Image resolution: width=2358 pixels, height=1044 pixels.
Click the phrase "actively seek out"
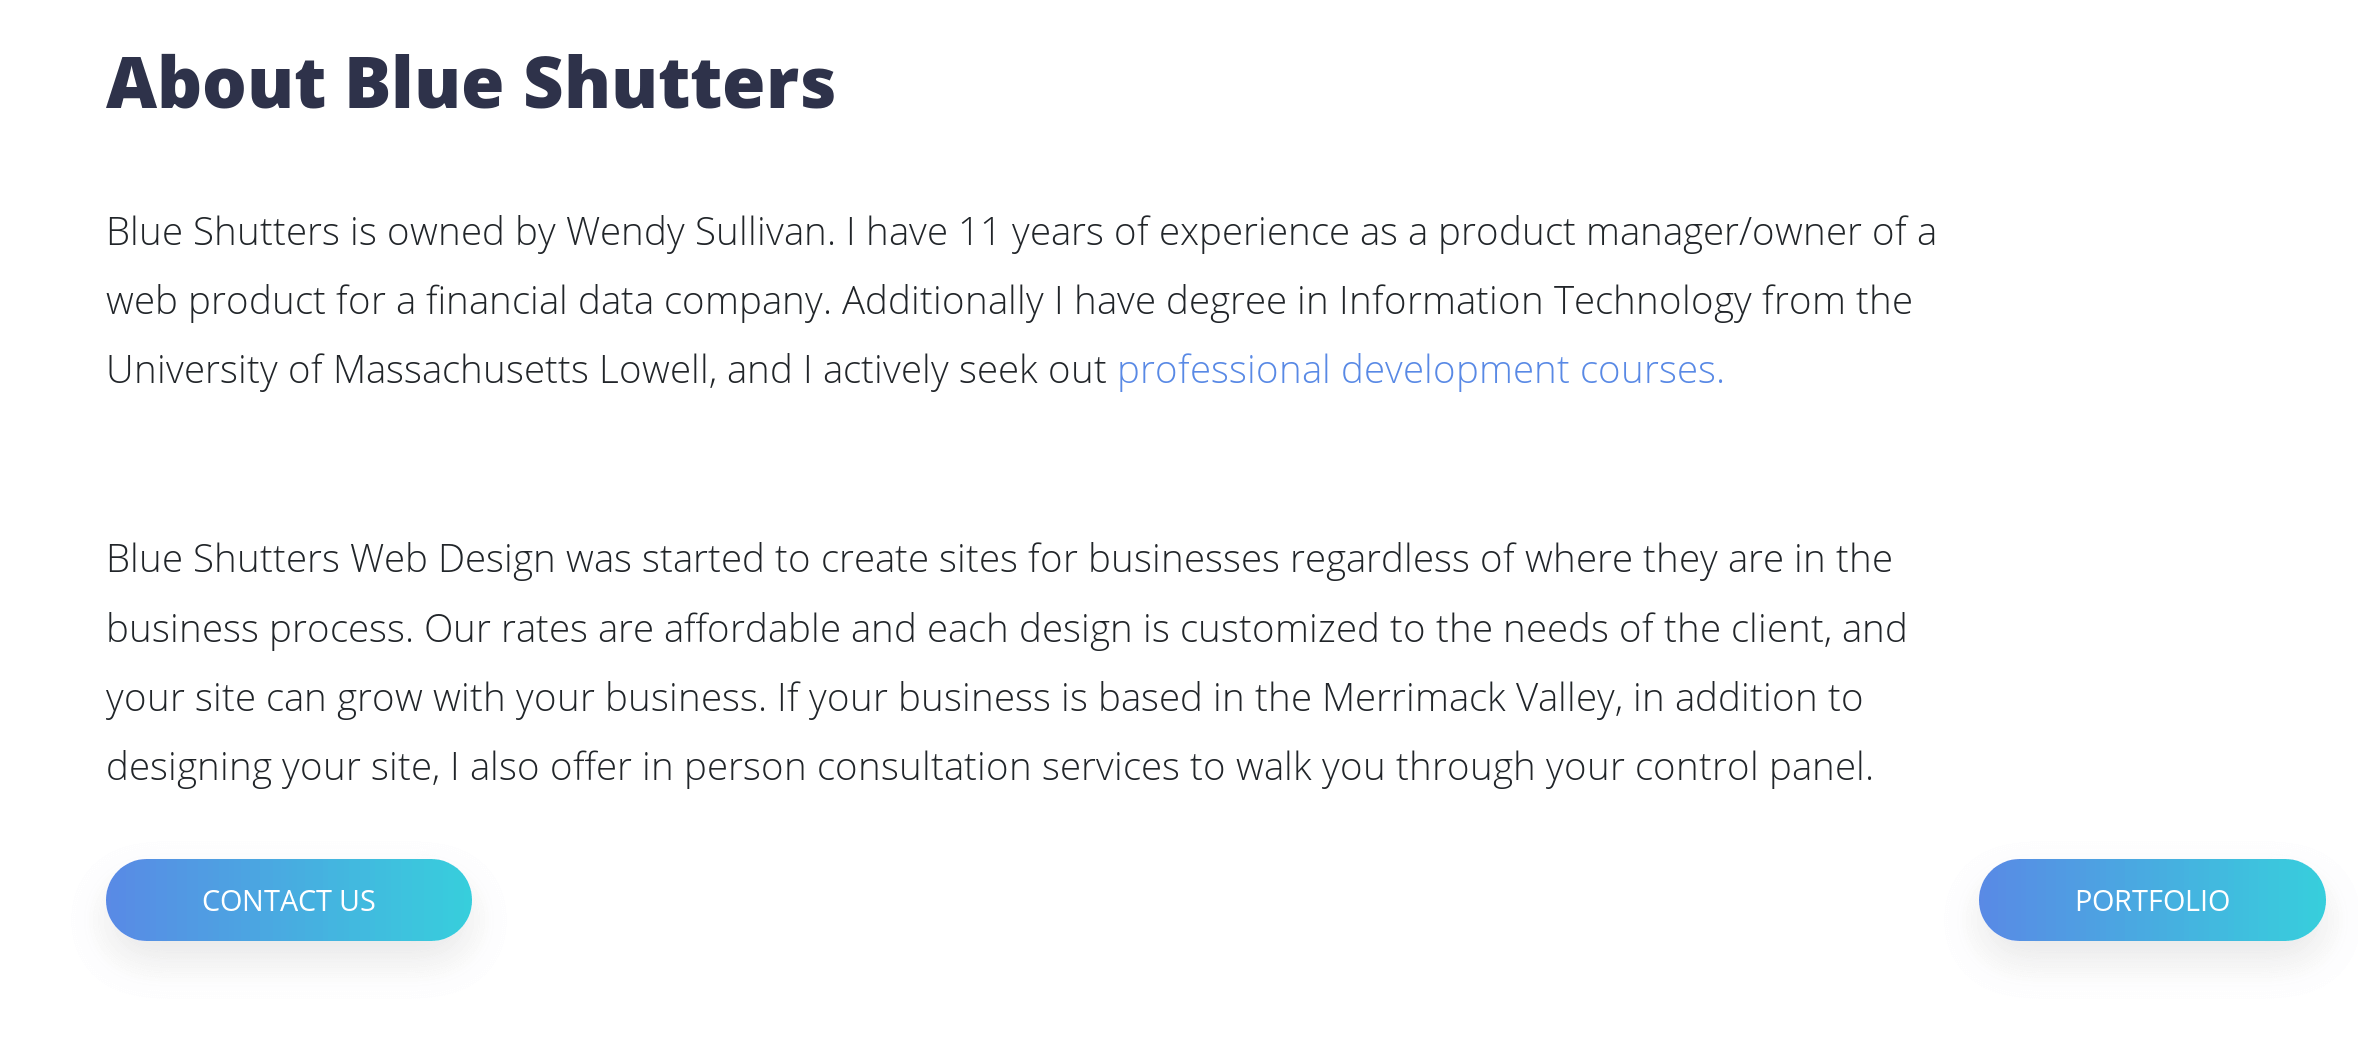(964, 370)
